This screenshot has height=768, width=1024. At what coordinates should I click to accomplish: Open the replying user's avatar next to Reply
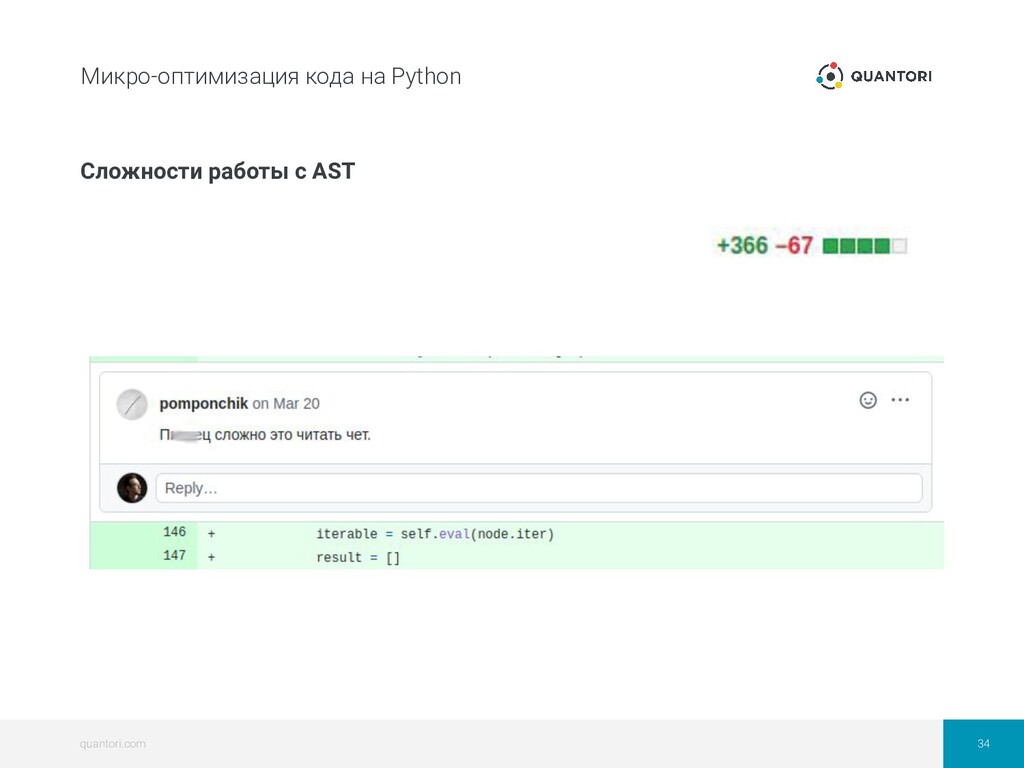tap(132, 488)
